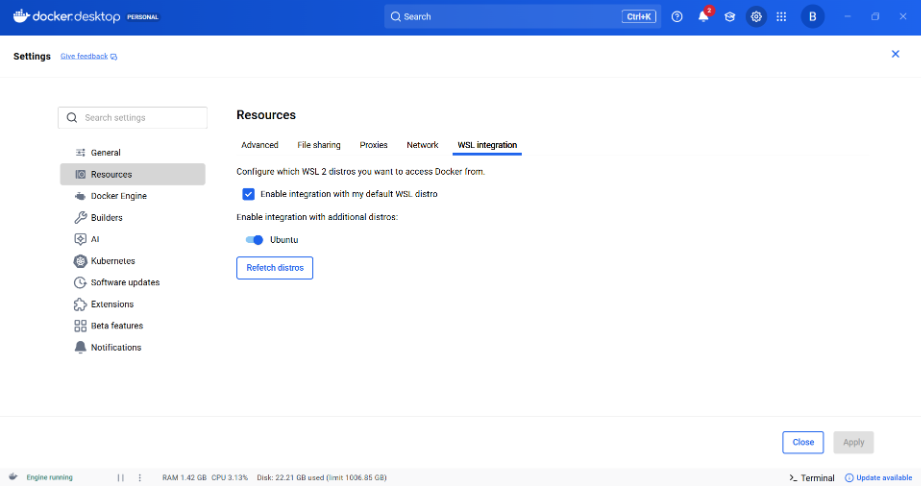The image size is (921, 486).
Task: Click the Refetch distros button
Action: click(275, 268)
